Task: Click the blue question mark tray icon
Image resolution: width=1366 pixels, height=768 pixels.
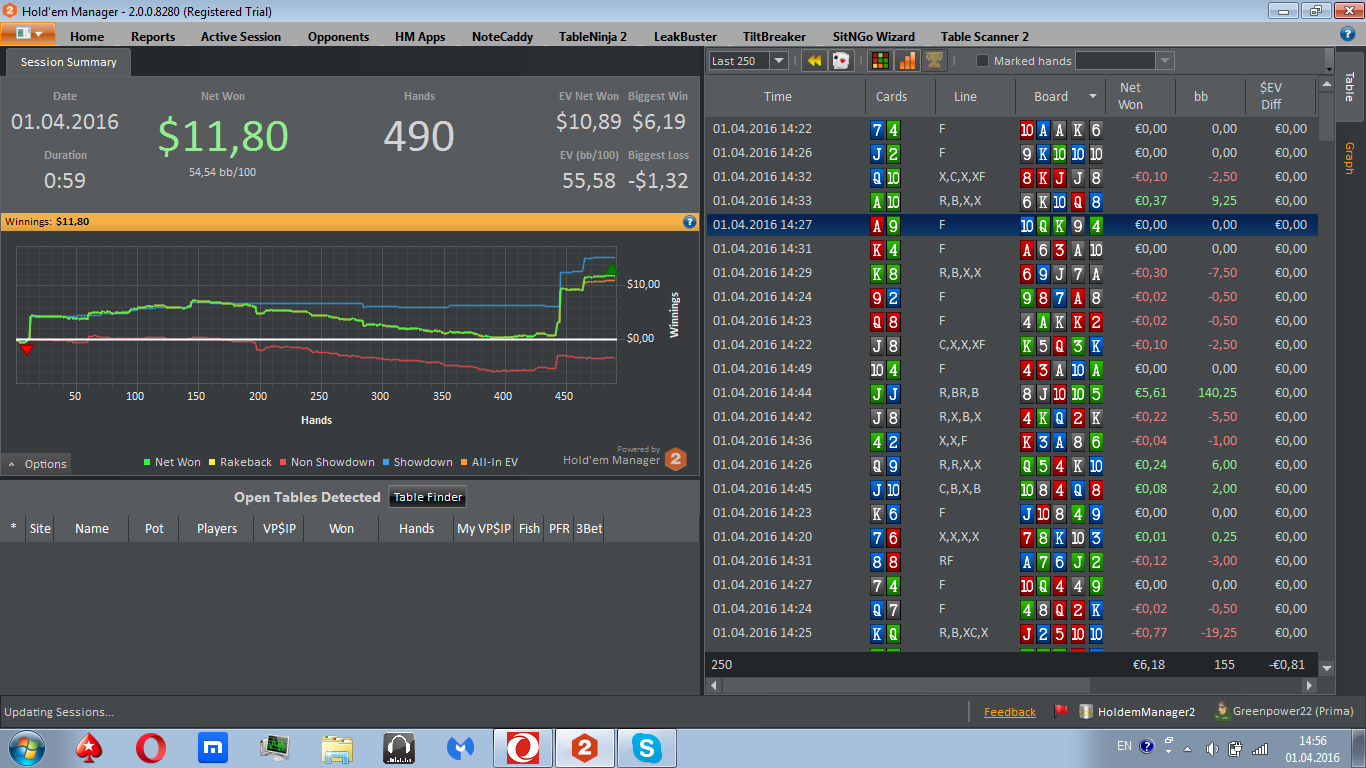Action: (1146, 746)
